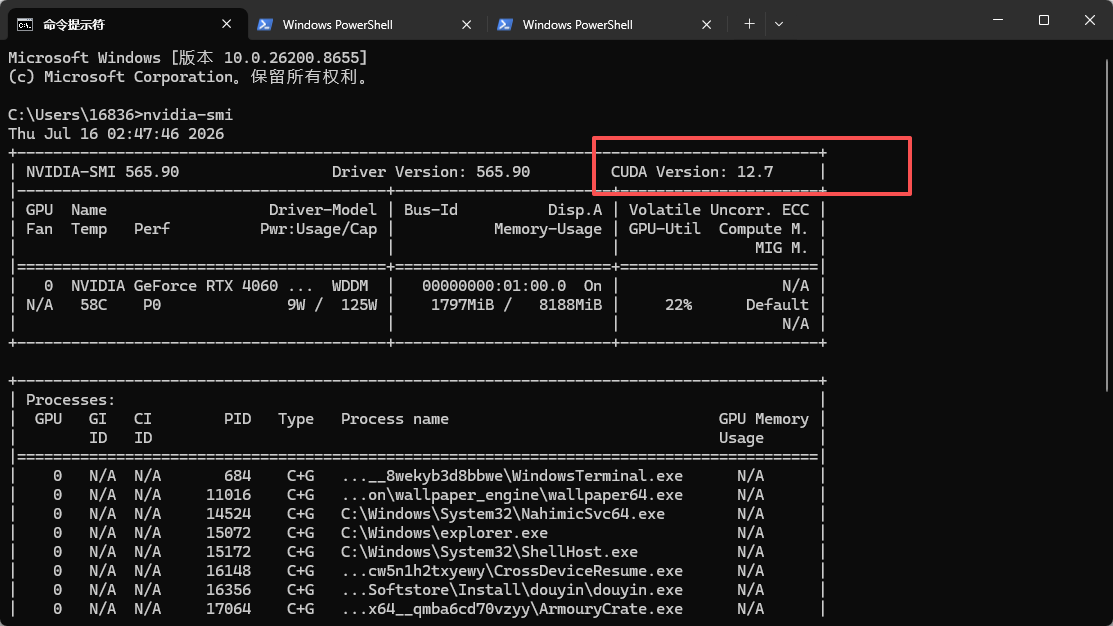Click the 'P0' performance state
Viewport: 1113px width, 626px height.
coord(151,305)
